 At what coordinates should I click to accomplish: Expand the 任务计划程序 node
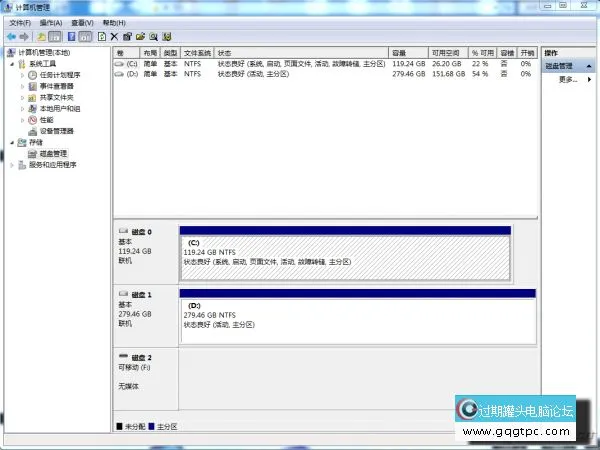22,75
